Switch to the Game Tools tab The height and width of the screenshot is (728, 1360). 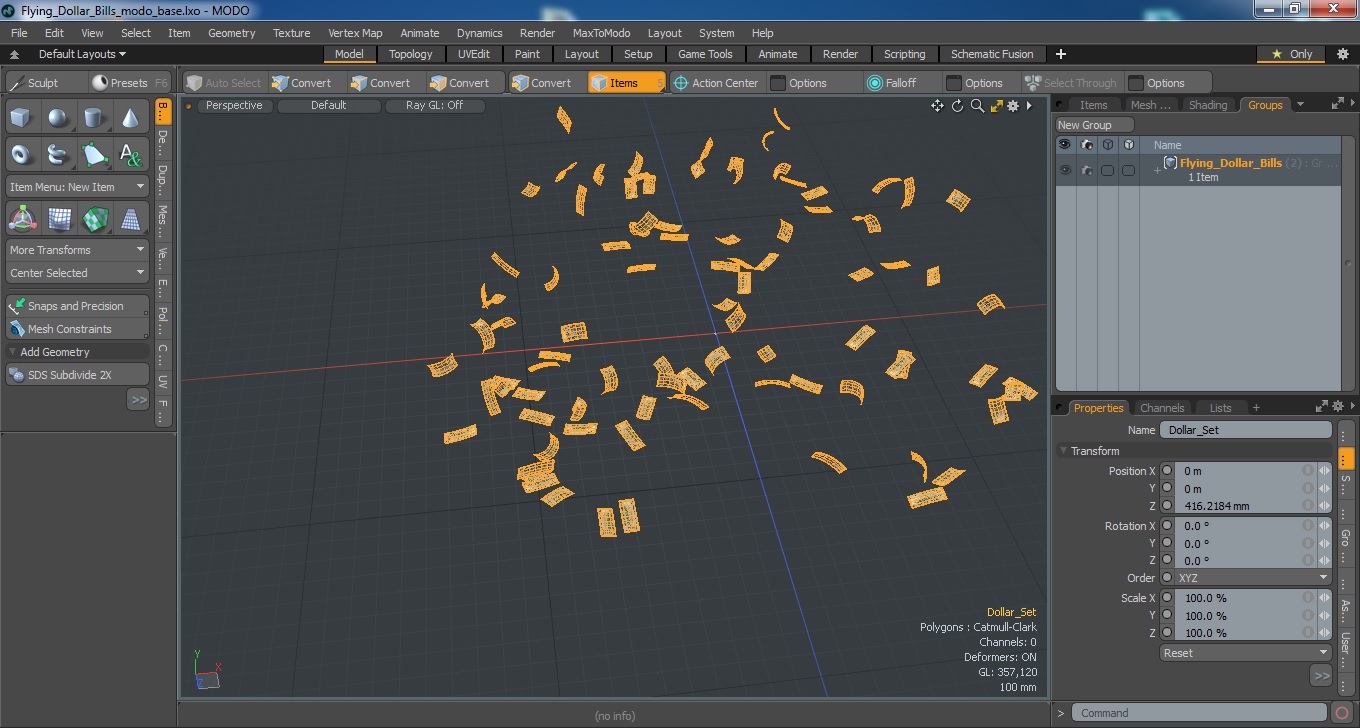coord(705,54)
